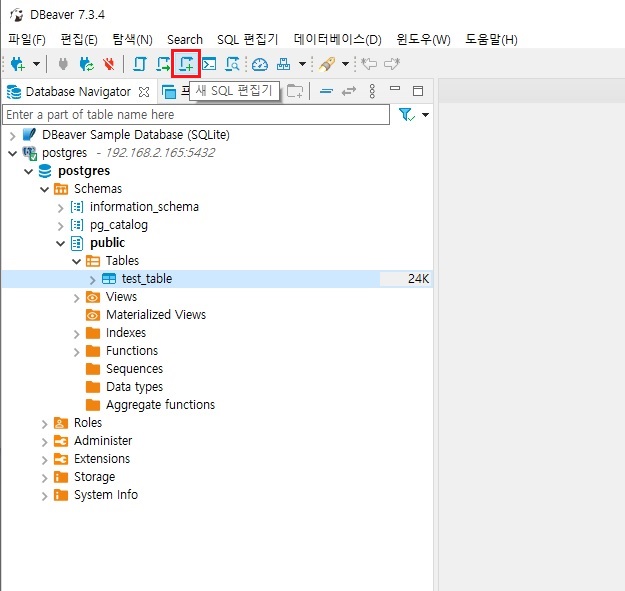625x591 pixels.
Task: Click the SQL Editor script icon
Action: (x=140, y=64)
